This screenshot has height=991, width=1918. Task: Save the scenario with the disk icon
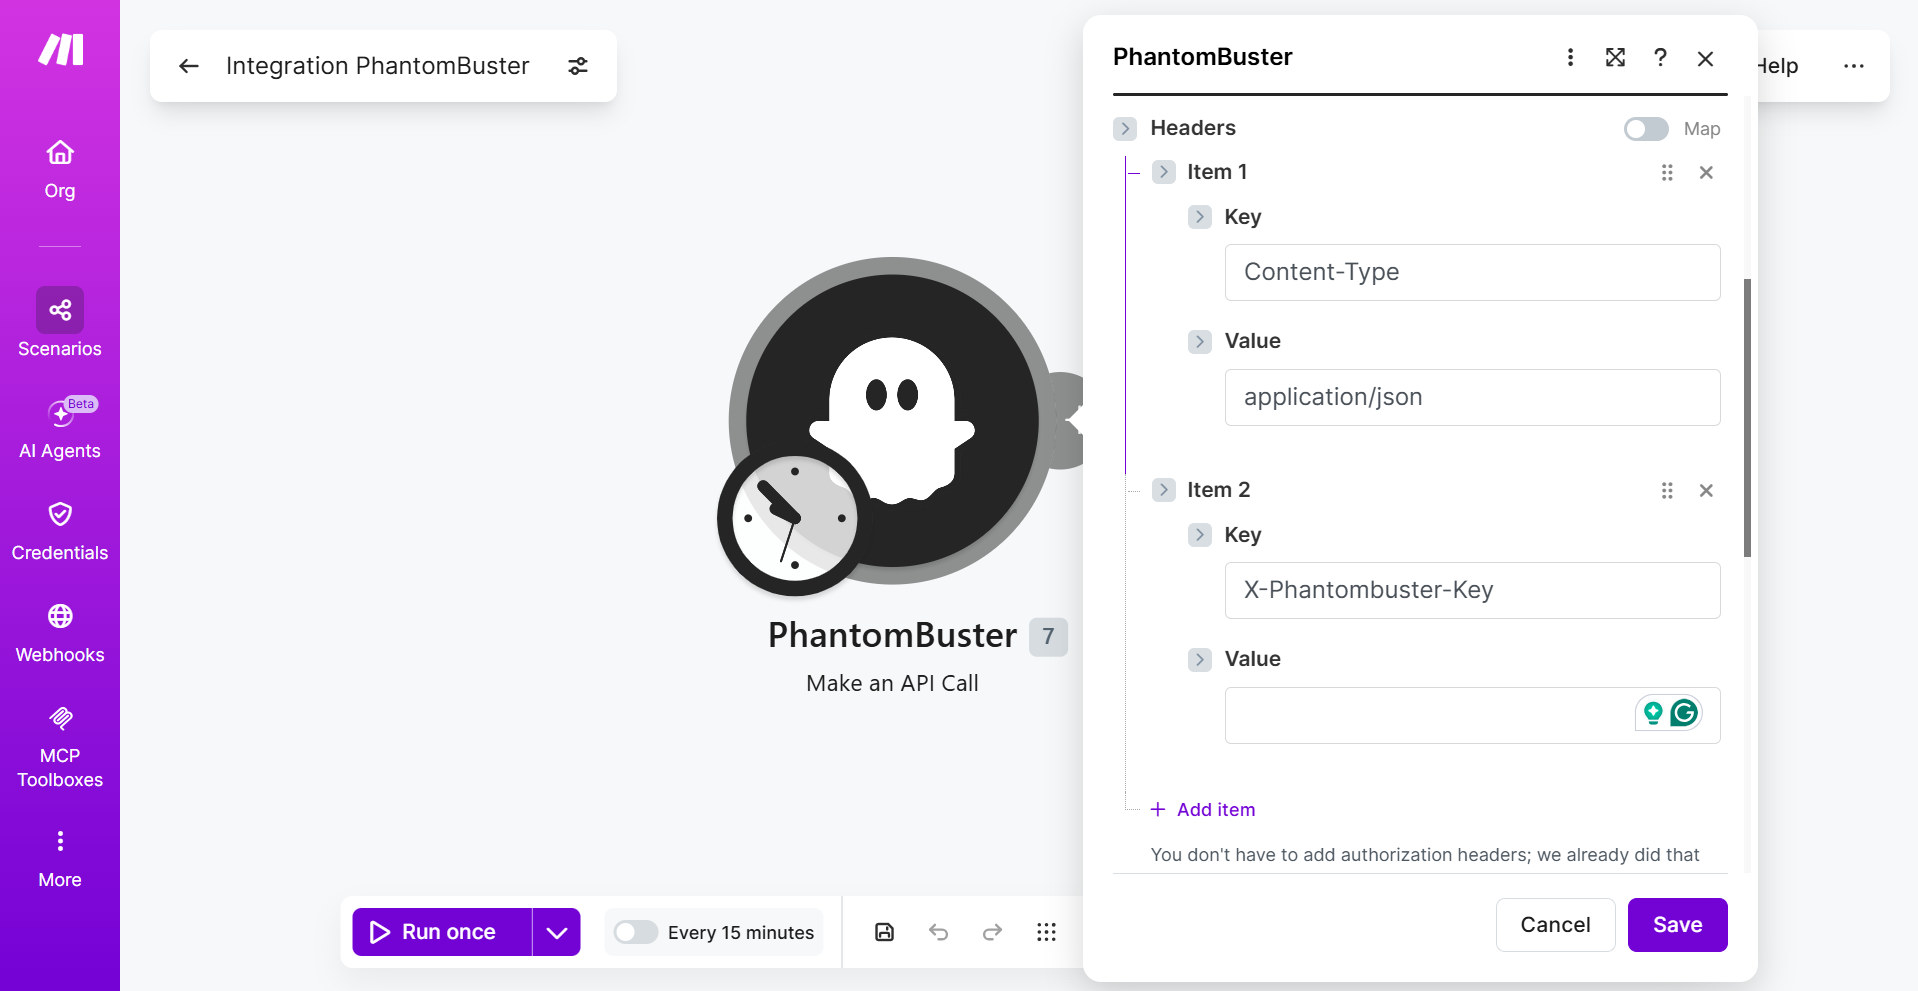885,932
